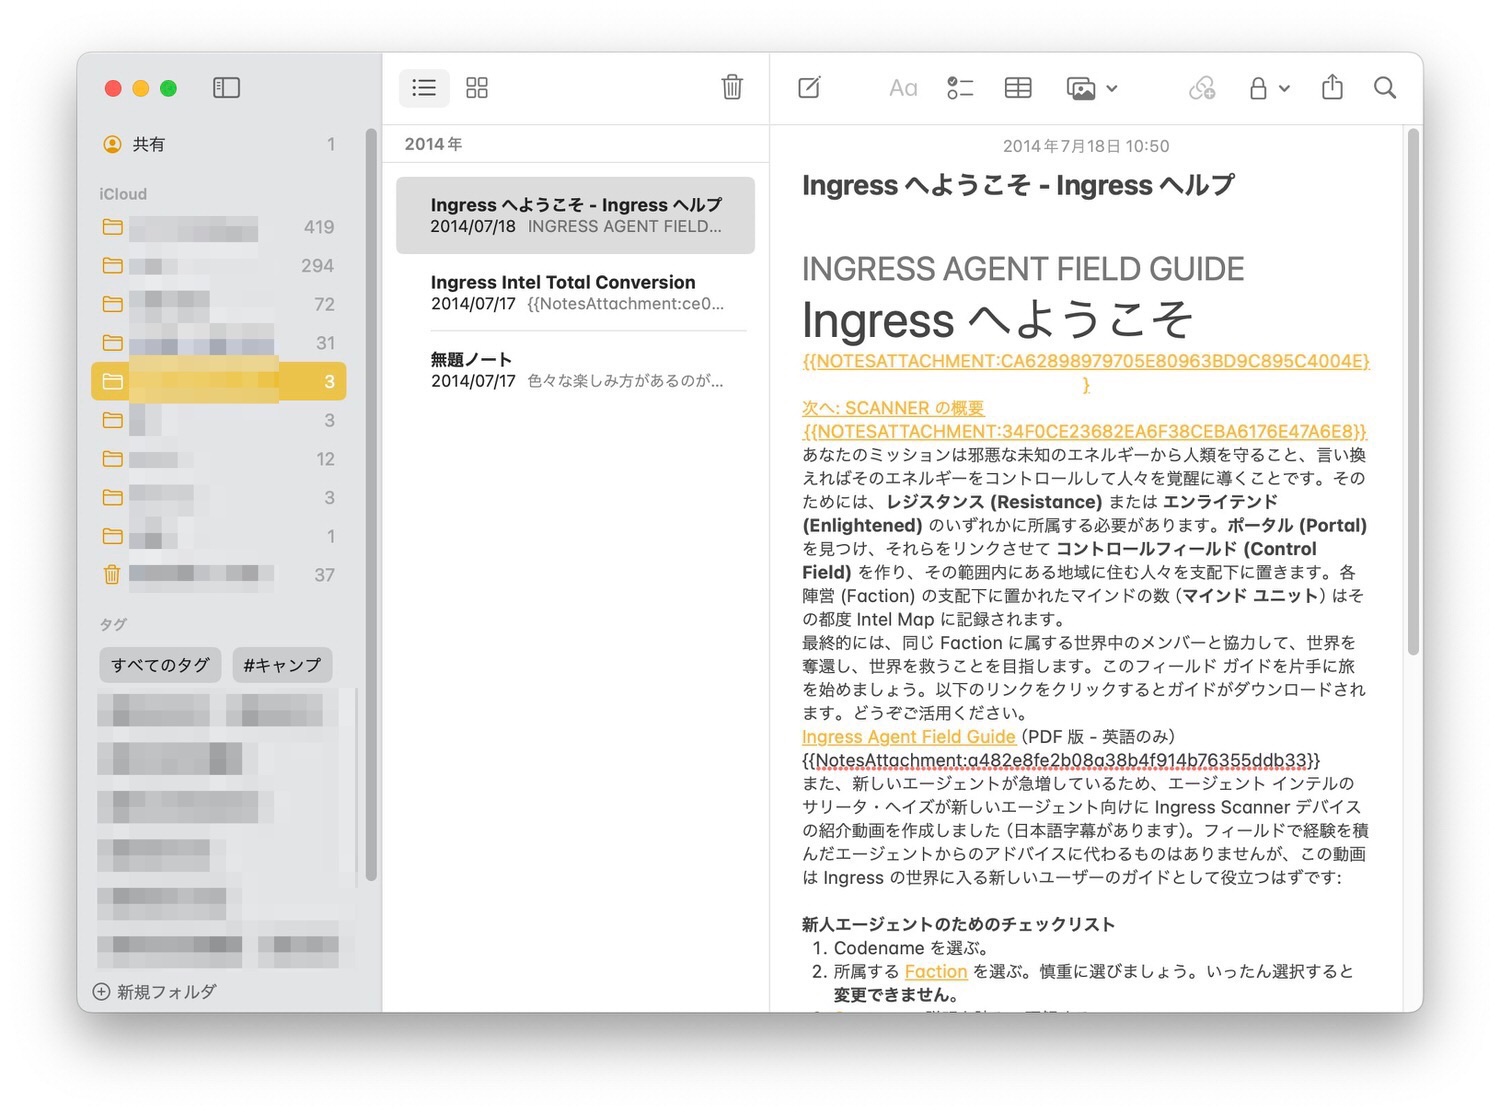The image size is (1500, 1114).
Task: Expand the media dropdown chevron
Action: pos(1112,88)
